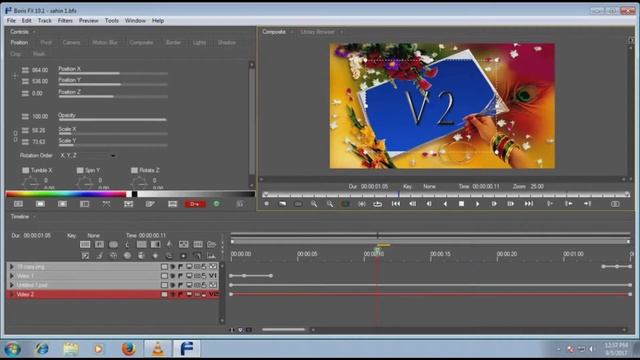Open the Border controls tab
Screen dimensions: 640x360
coord(173,42)
